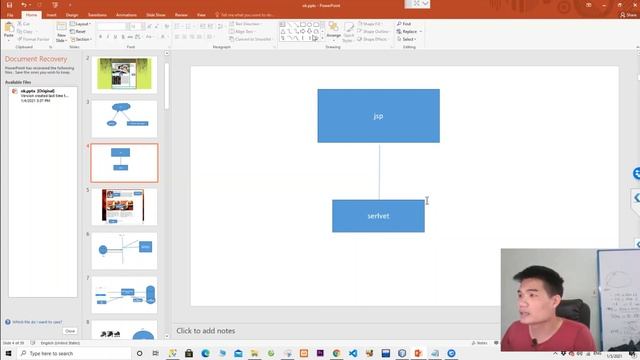
Task: Open the Layout dropdown
Action: tap(80, 24)
